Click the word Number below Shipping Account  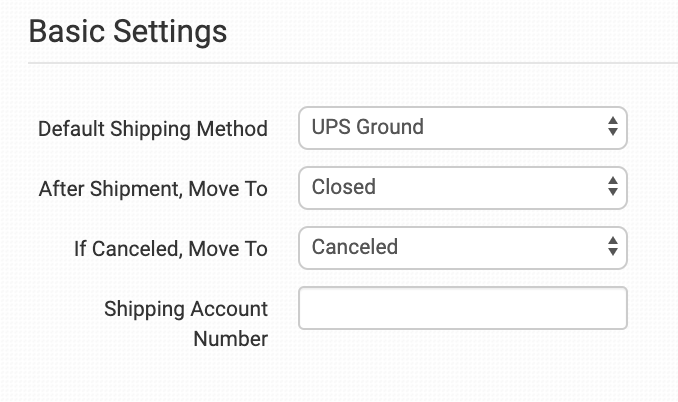pos(230,339)
